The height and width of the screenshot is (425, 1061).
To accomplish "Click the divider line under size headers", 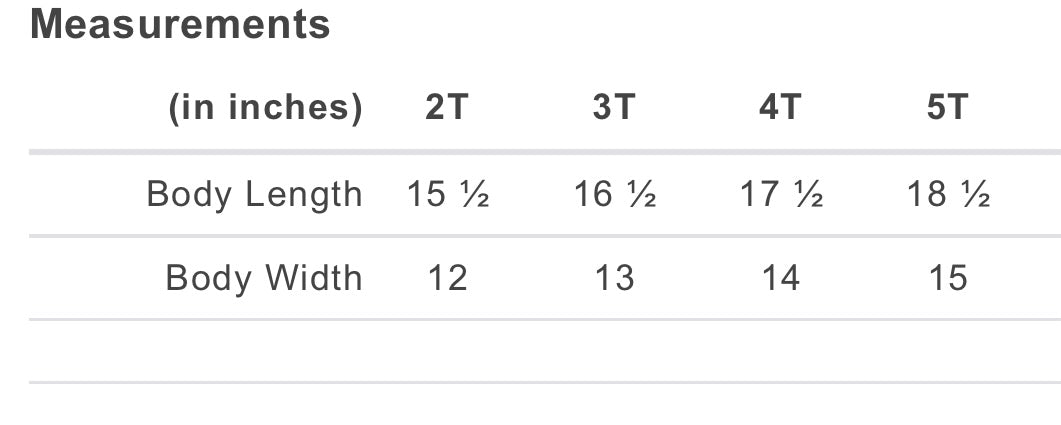I will click(545, 153).
